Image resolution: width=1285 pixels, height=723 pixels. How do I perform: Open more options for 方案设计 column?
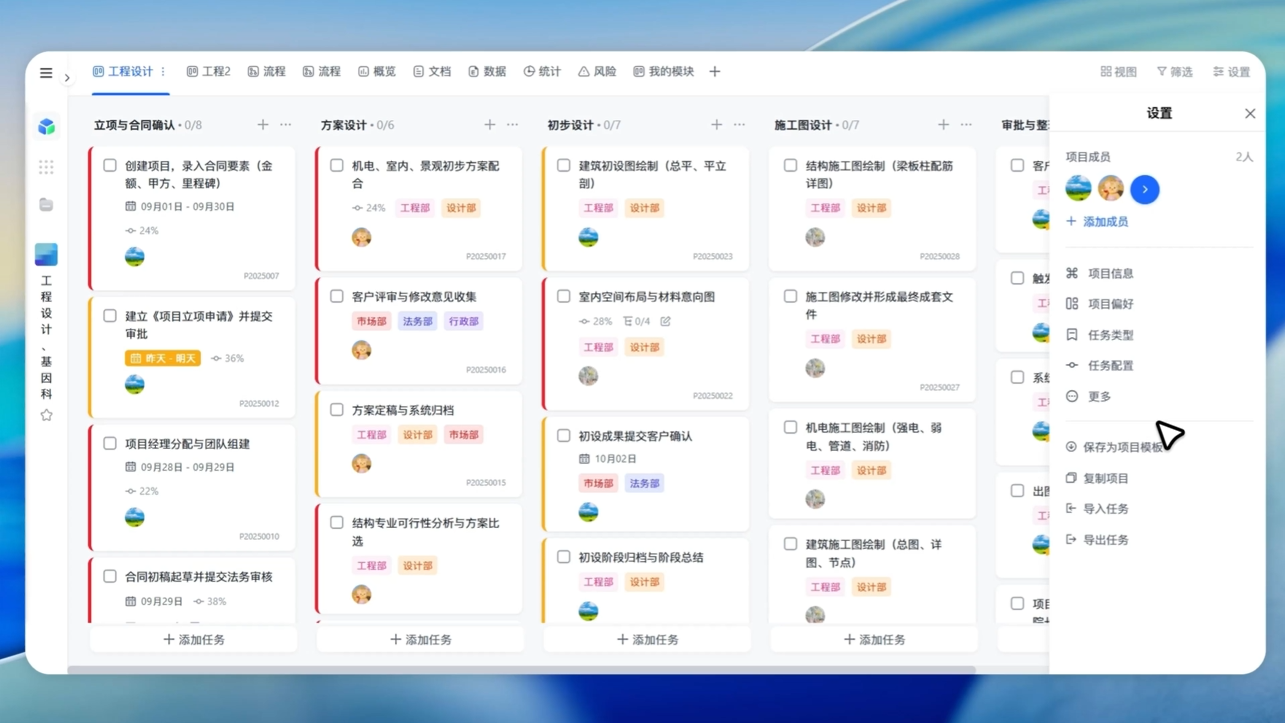pyautogui.click(x=513, y=125)
